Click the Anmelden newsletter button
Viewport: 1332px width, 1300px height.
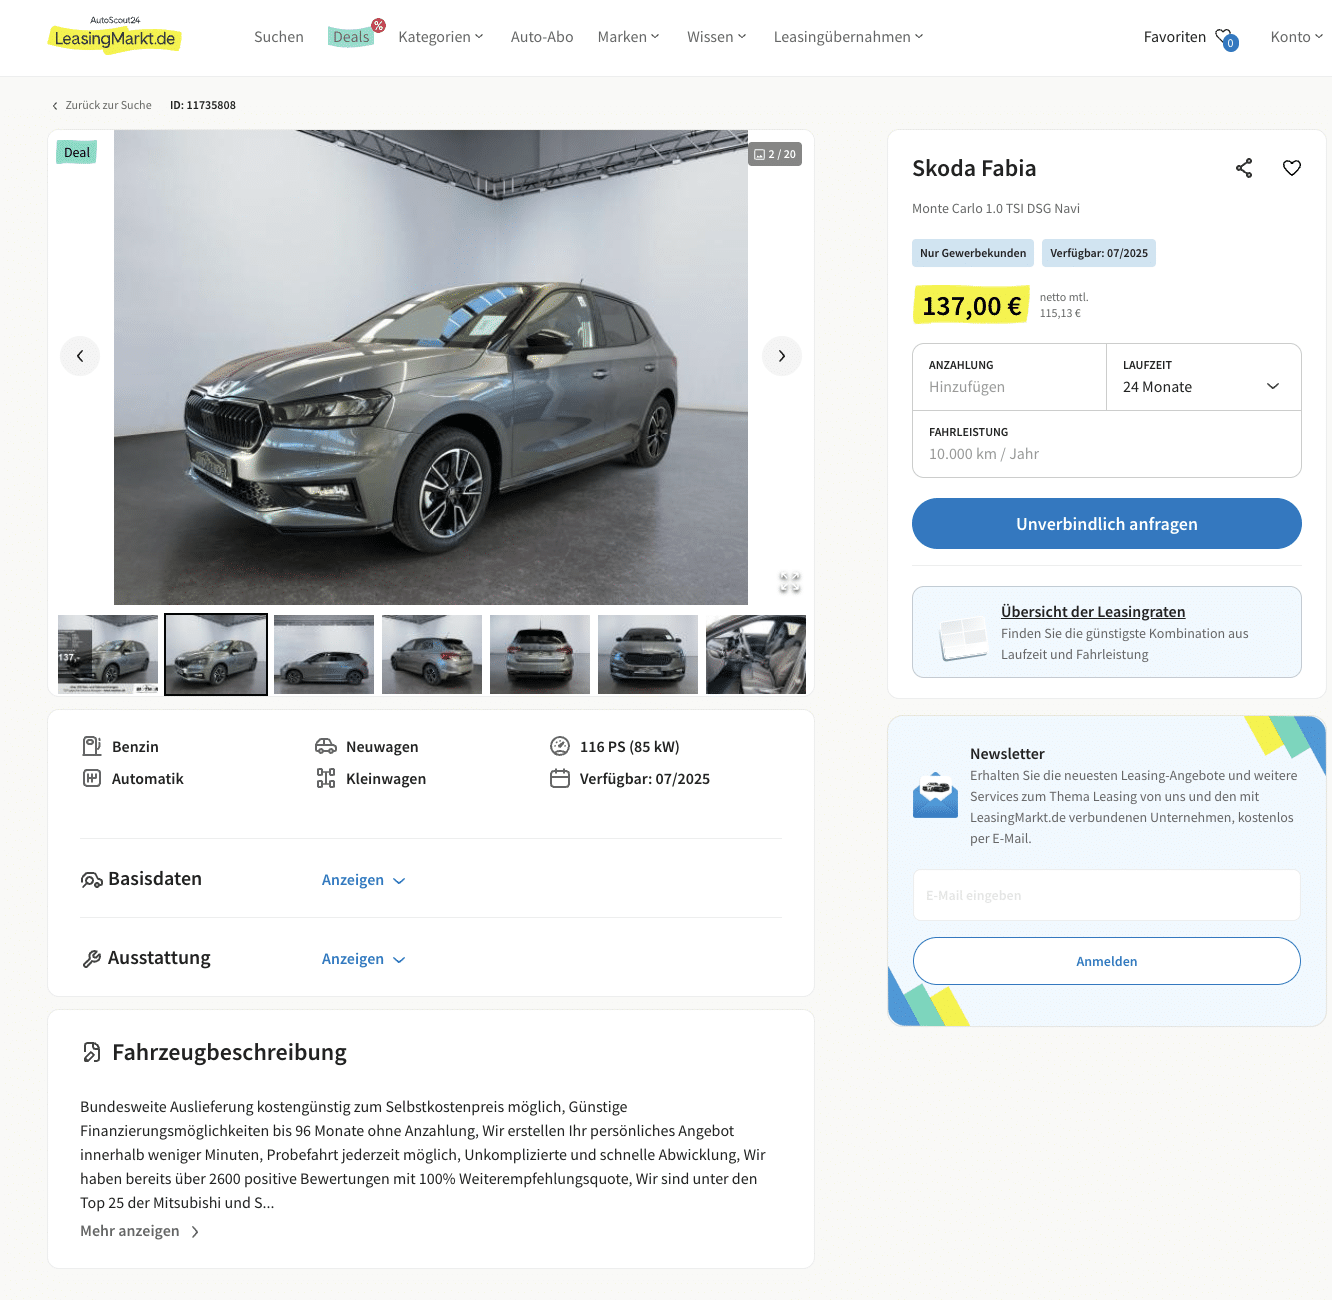click(x=1107, y=961)
